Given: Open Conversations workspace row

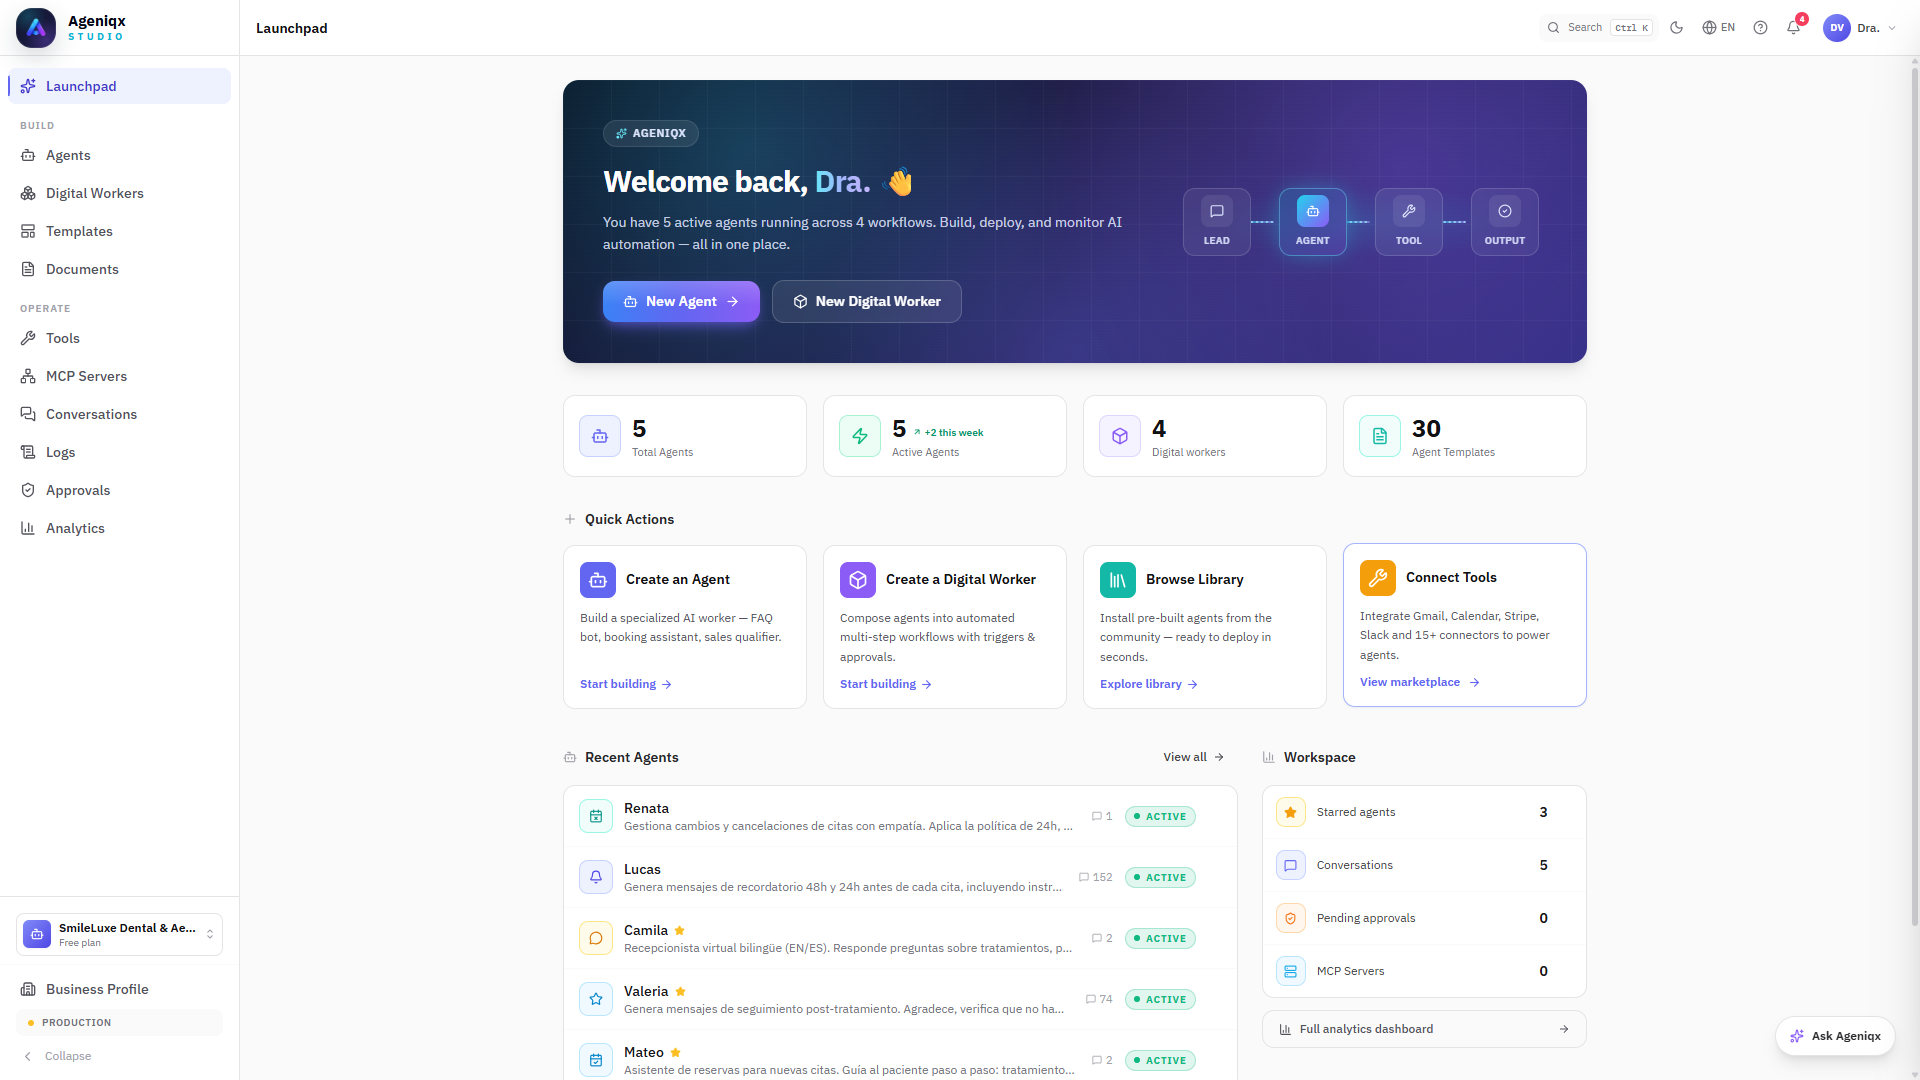Looking at the screenshot, I should [x=1424, y=865].
